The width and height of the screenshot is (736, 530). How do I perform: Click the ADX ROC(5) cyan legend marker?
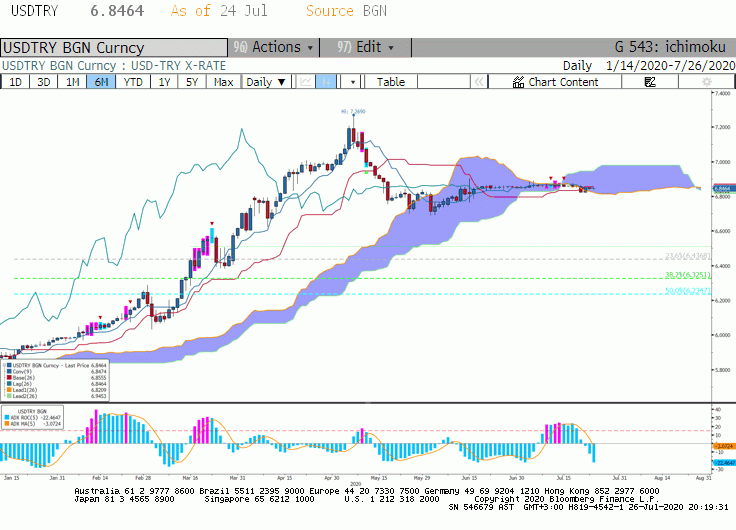(x=7, y=417)
